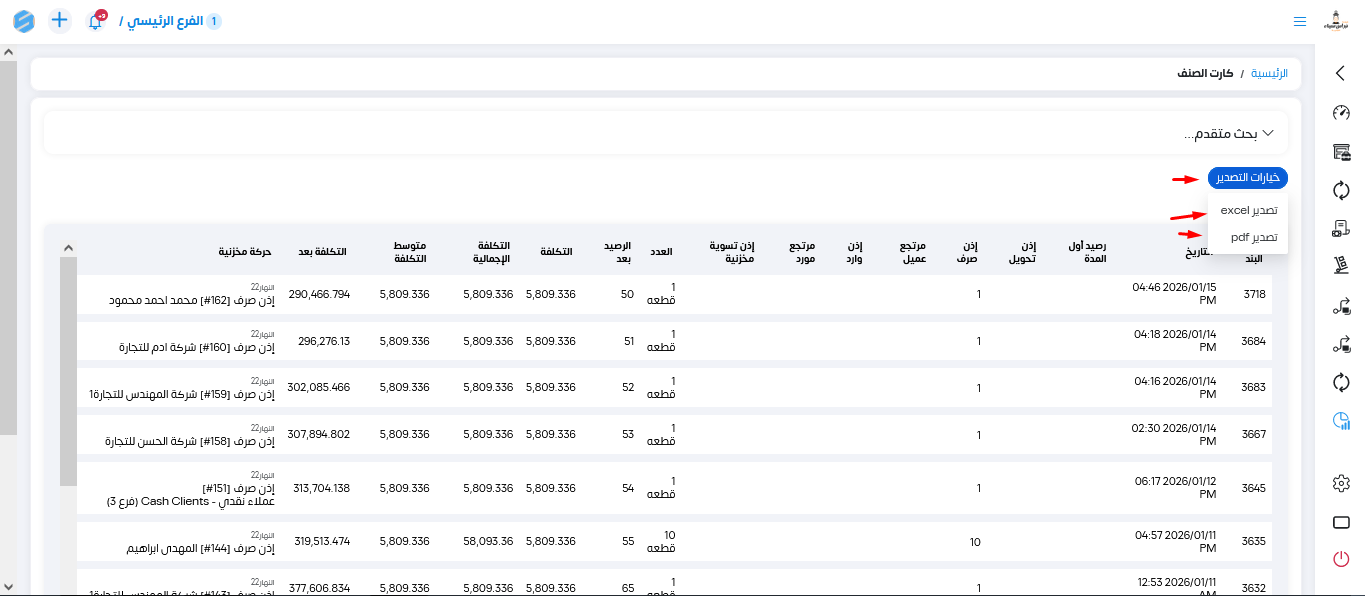
Task: Open the dashboard speedometer icon in sidebar
Action: pos(1341,113)
